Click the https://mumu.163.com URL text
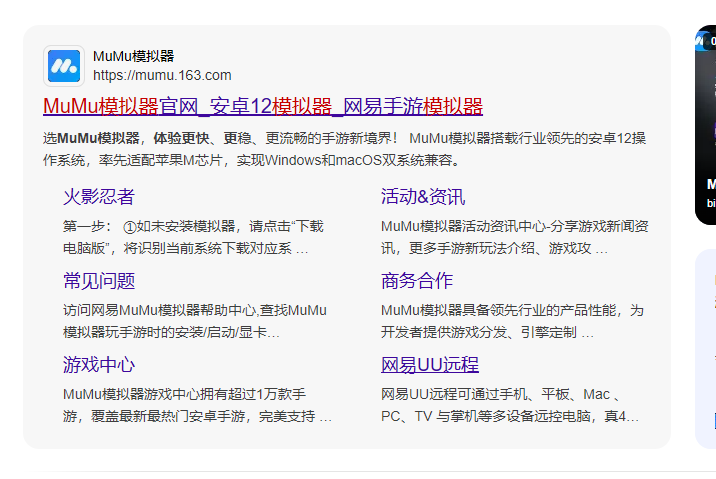Viewport: 716px width, 479px height. [x=162, y=75]
